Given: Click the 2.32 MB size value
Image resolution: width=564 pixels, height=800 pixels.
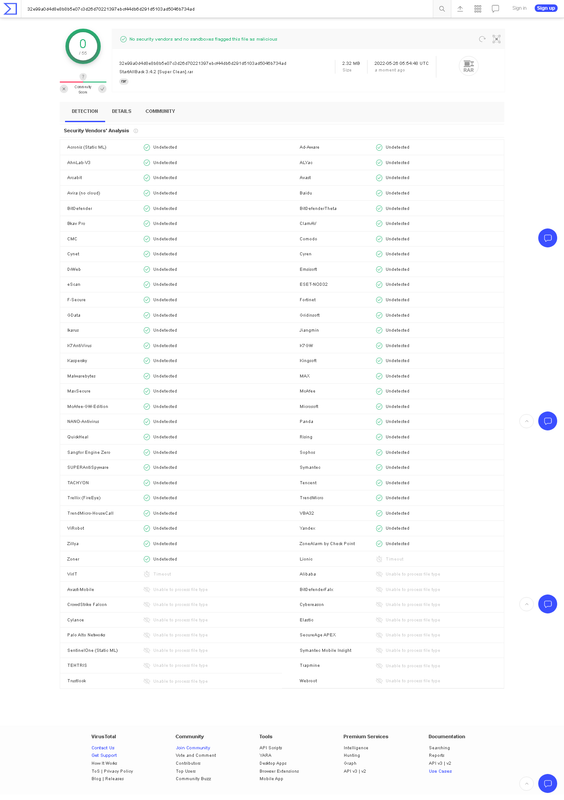Looking at the screenshot, I should point(351,63).
